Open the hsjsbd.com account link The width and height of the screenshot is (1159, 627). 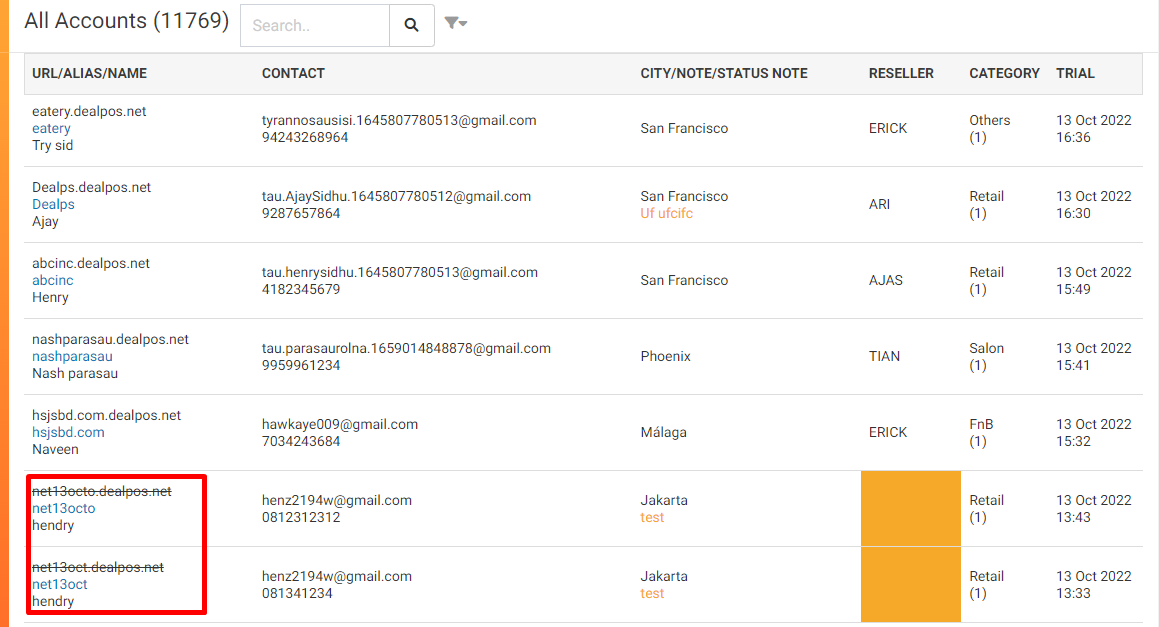68,433
